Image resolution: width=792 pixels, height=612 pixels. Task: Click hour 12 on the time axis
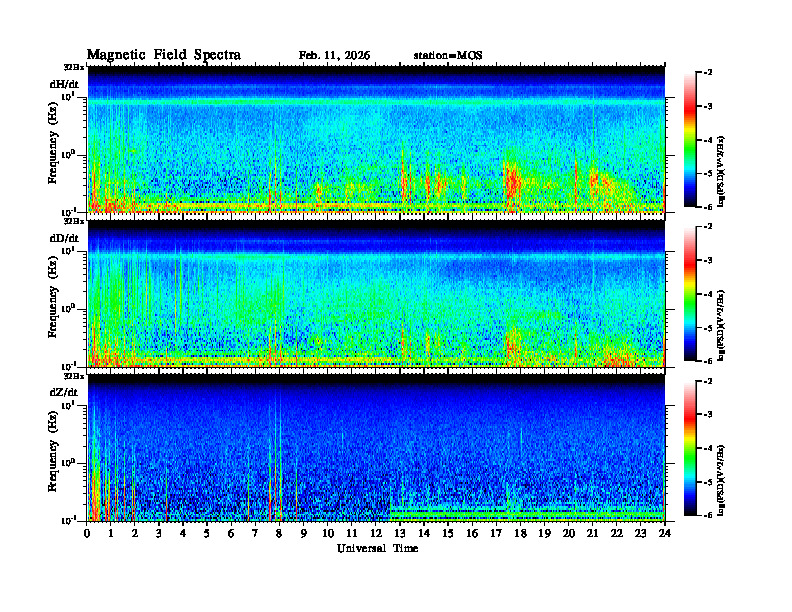376,533
